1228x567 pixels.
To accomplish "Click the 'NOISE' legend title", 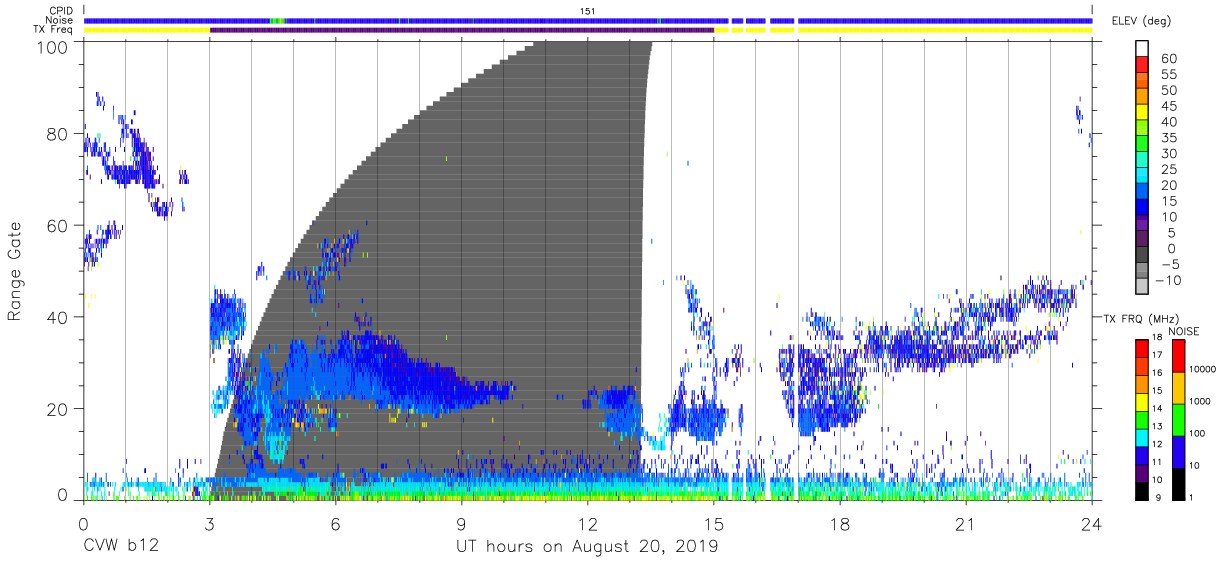I will 1184,331.
